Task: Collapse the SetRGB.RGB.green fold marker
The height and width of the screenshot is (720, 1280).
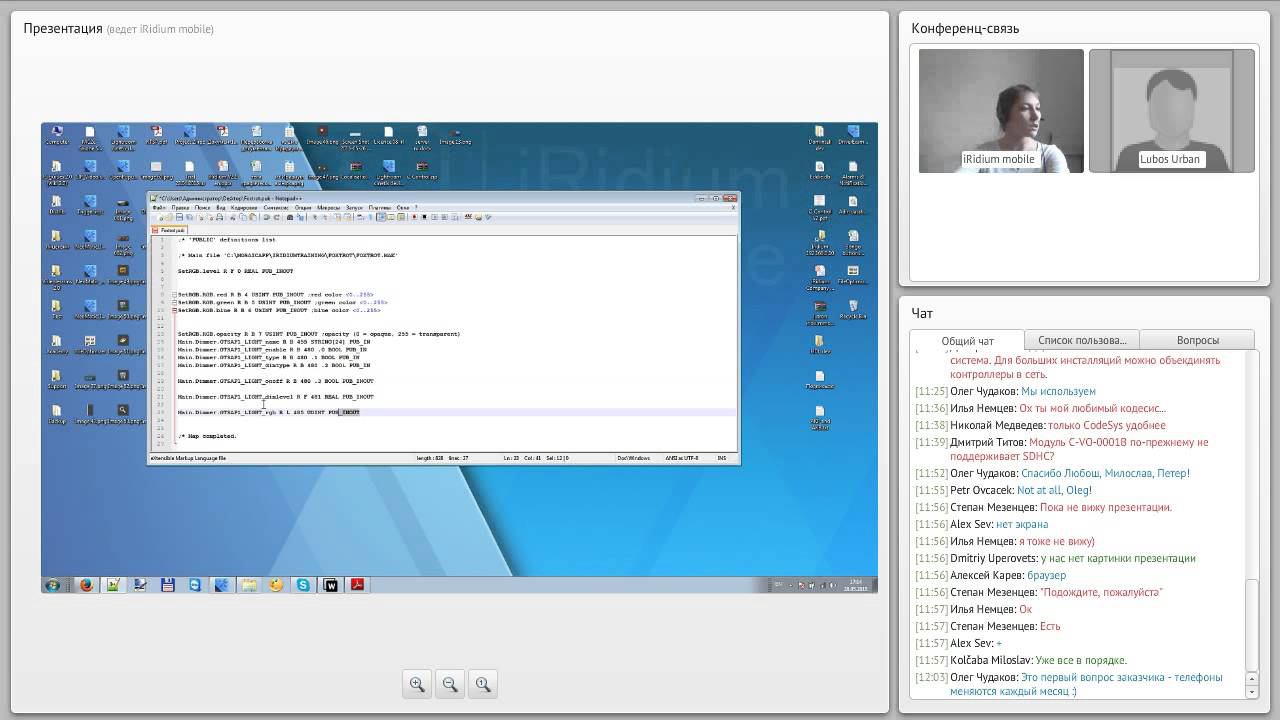Action: pos(174,303)
